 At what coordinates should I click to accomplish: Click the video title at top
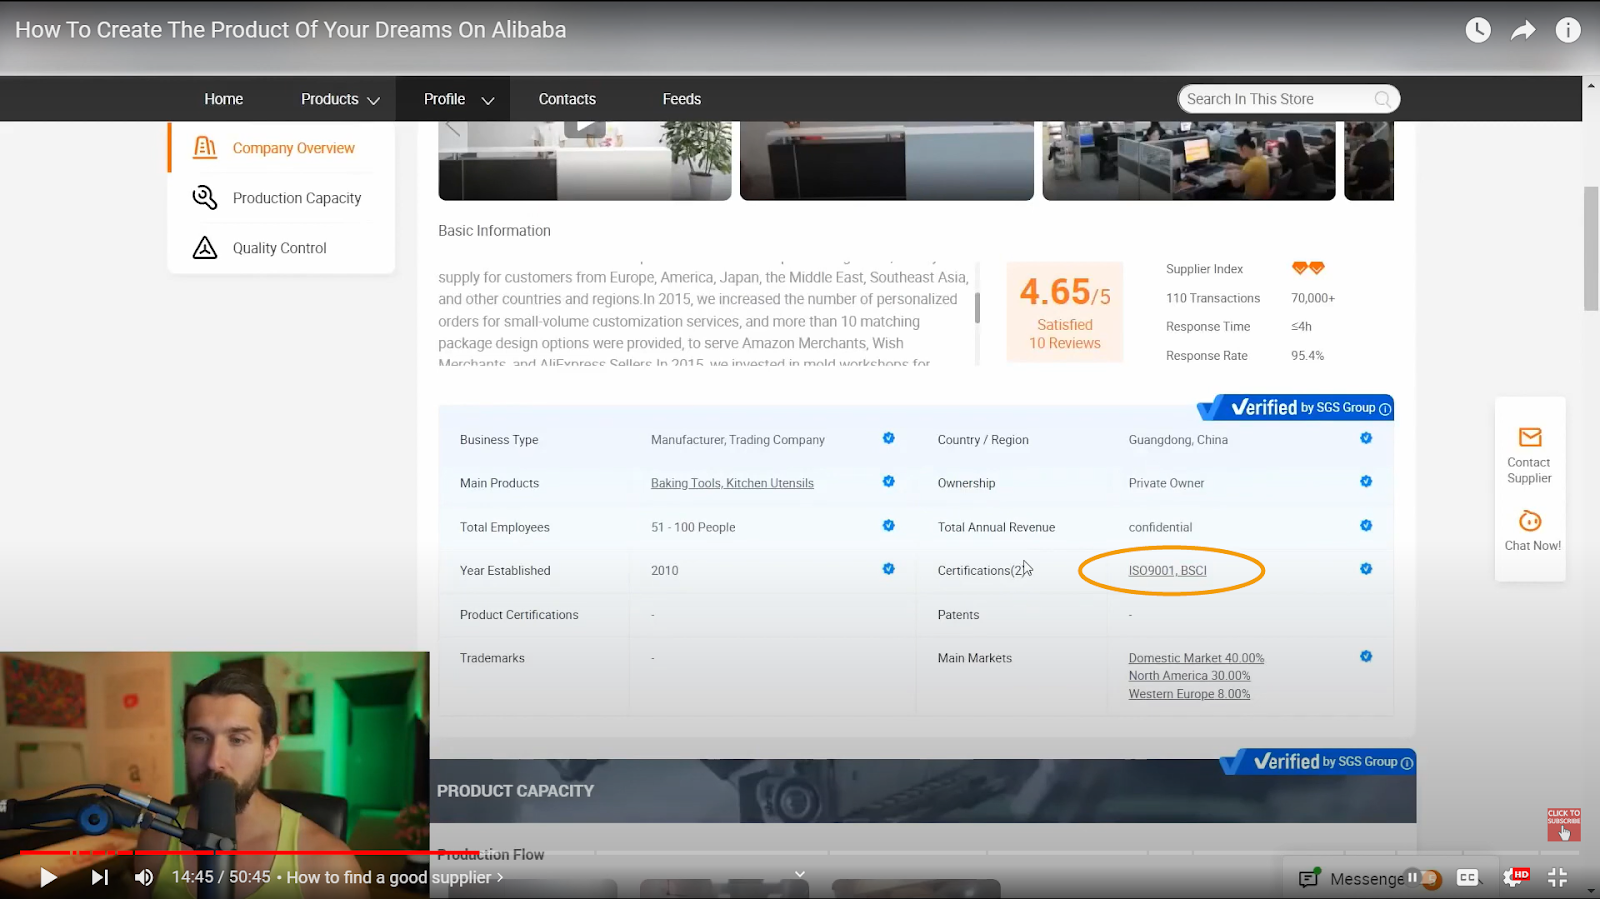tap(290, 30)
